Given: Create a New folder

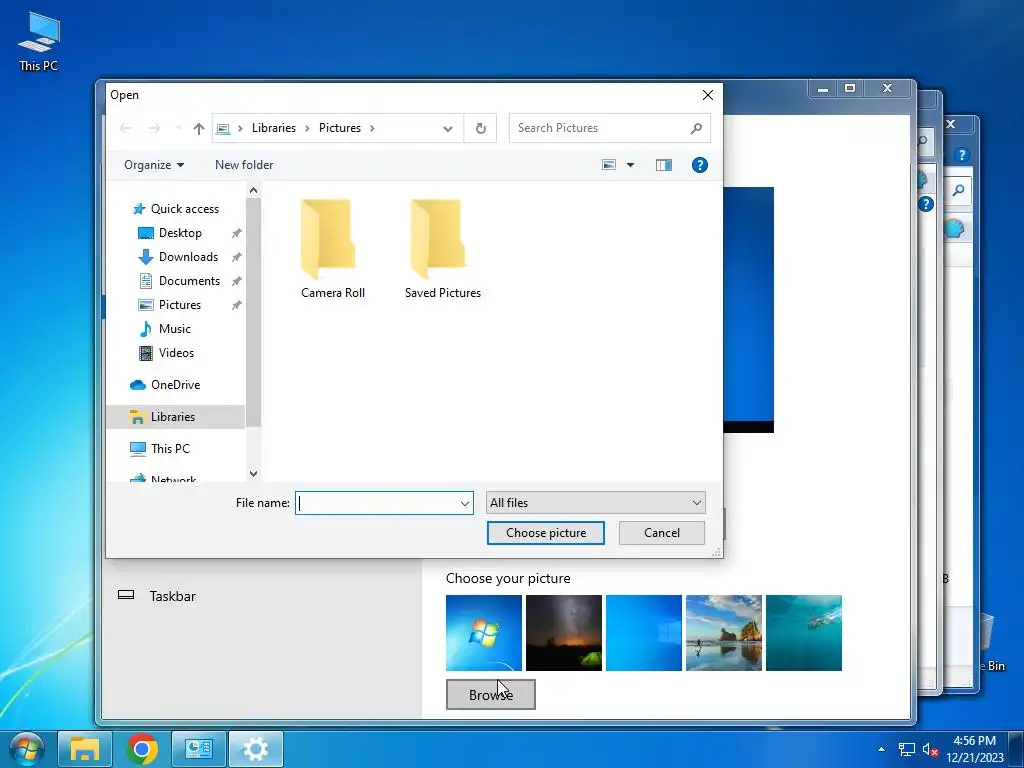Looking at the screenshot, I should pyautogui.click(x=244, y=165).
